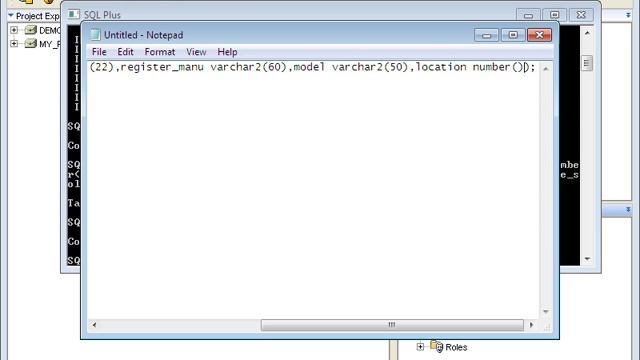Minimize the Notepad window
The width and height of the screenshot is (640, 360).
[x=486, y=35]
